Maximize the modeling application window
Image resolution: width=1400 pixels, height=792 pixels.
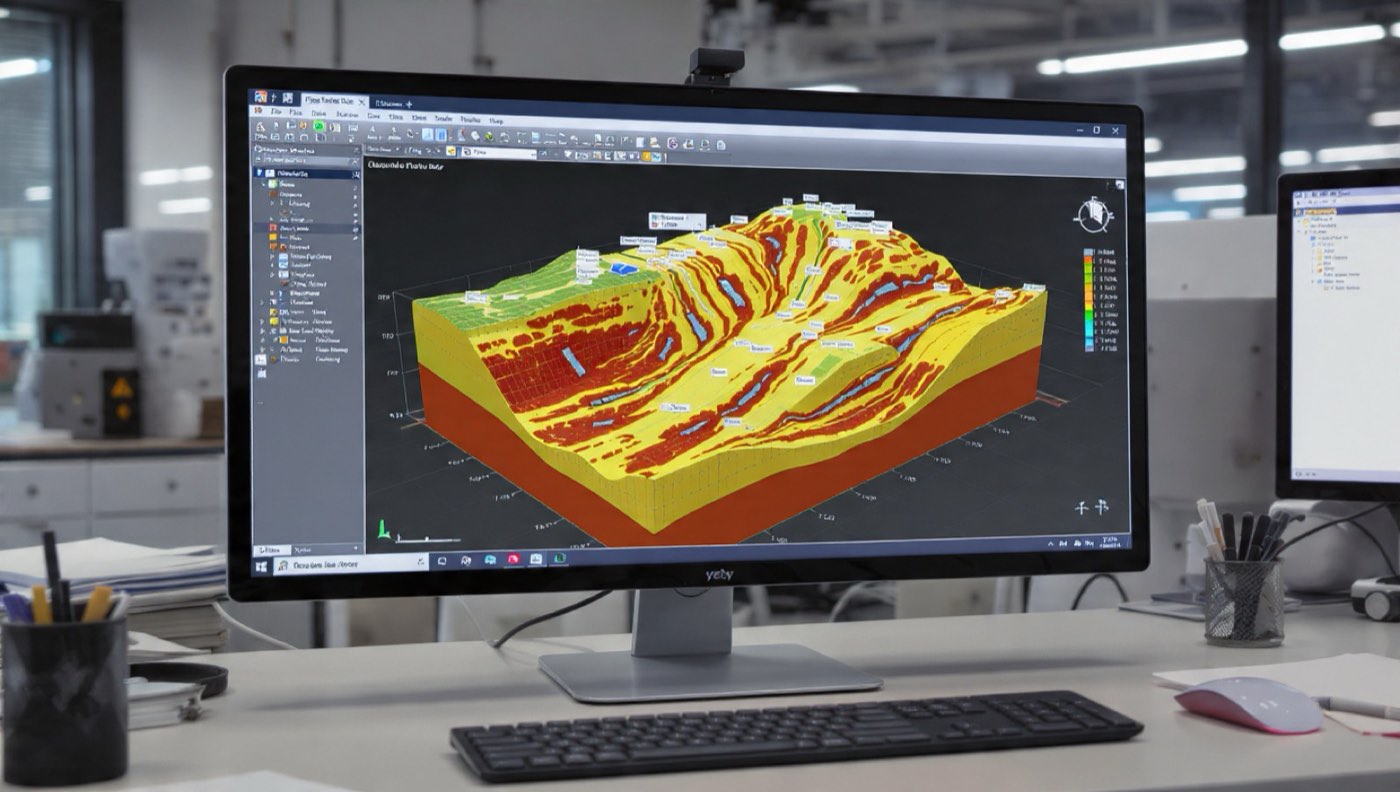point(1096,130)
